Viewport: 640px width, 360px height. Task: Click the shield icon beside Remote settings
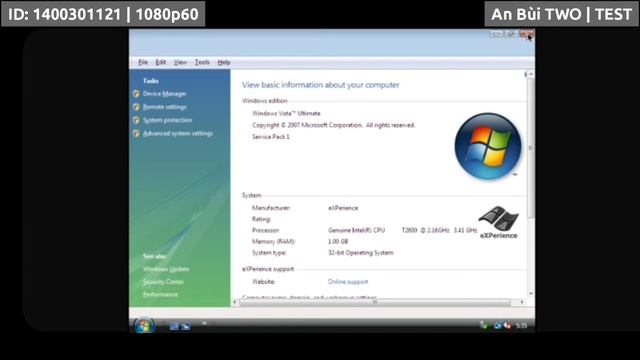[x=136, y=107]
